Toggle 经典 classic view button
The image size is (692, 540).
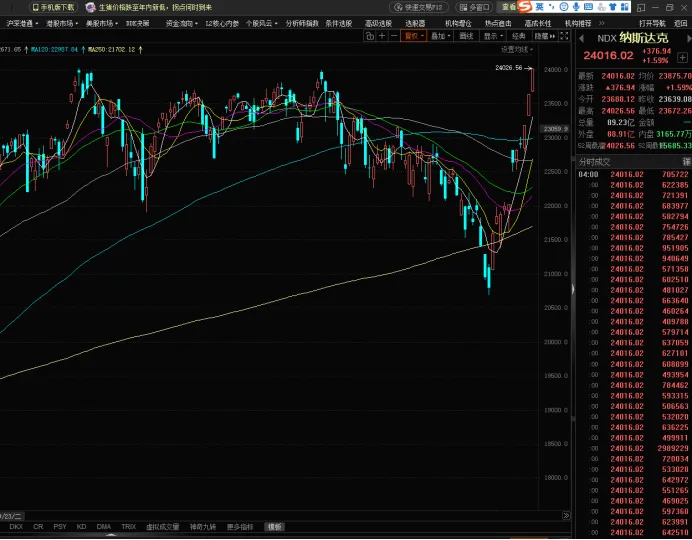click(519, 36)
